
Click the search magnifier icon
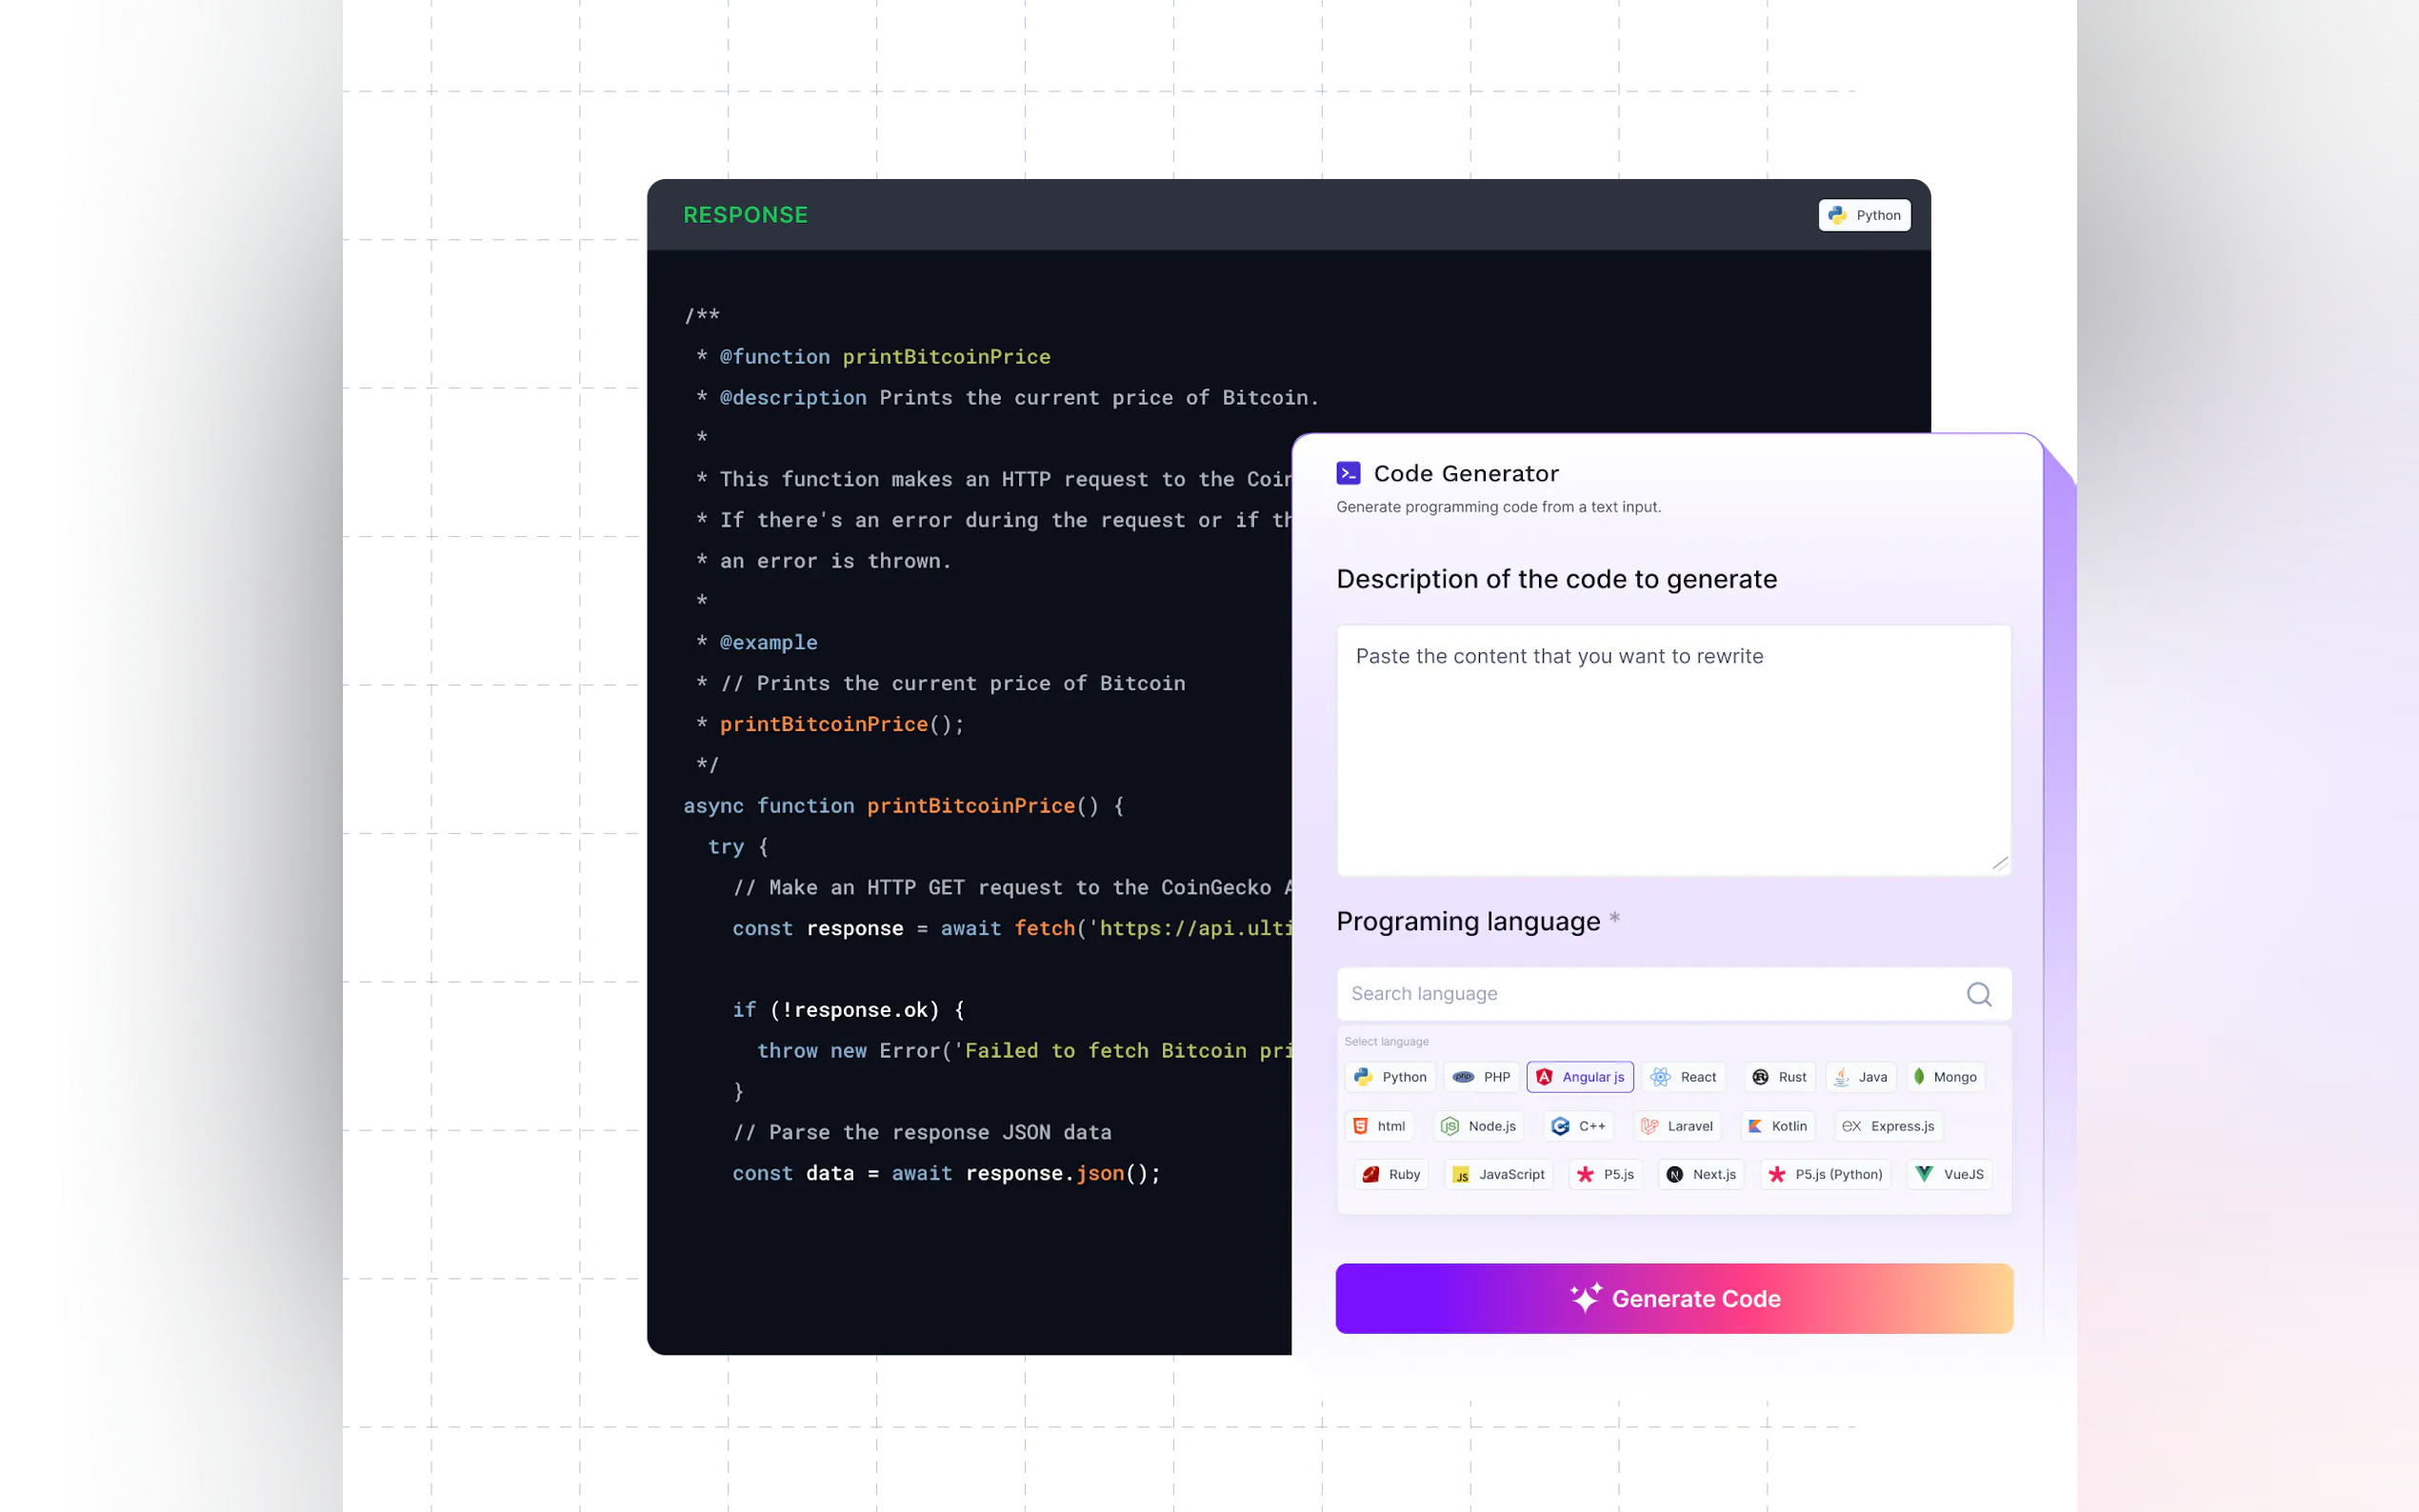coord(1978,994)
